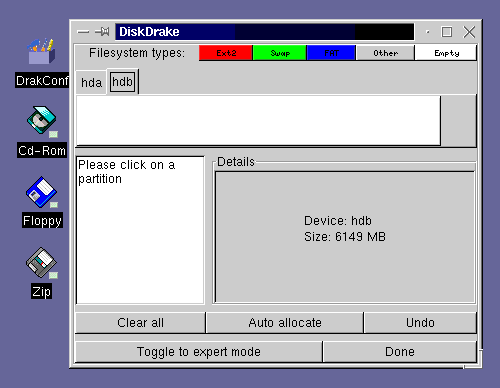Switch to the hda disk tab

(91, 83)
